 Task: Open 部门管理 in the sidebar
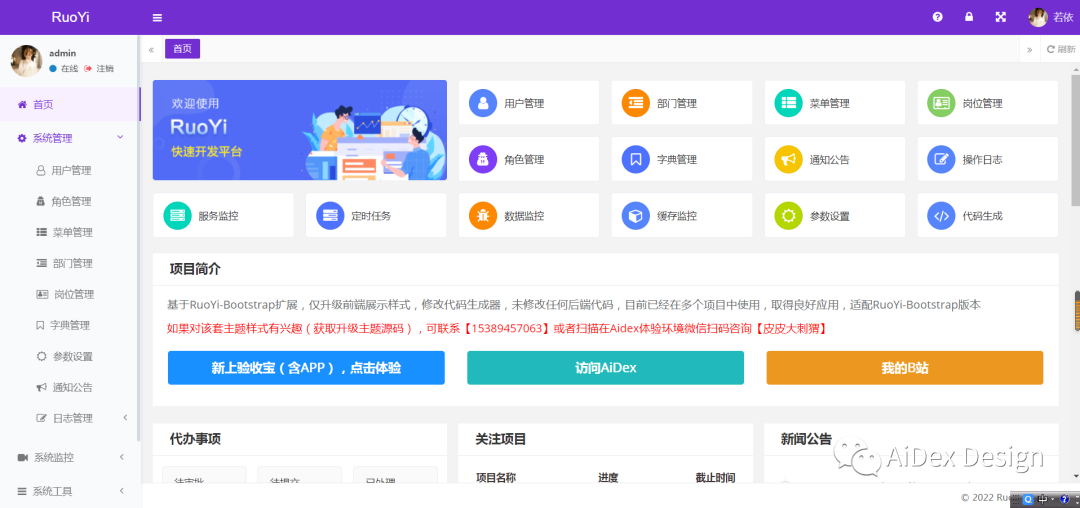pos(70,264)
